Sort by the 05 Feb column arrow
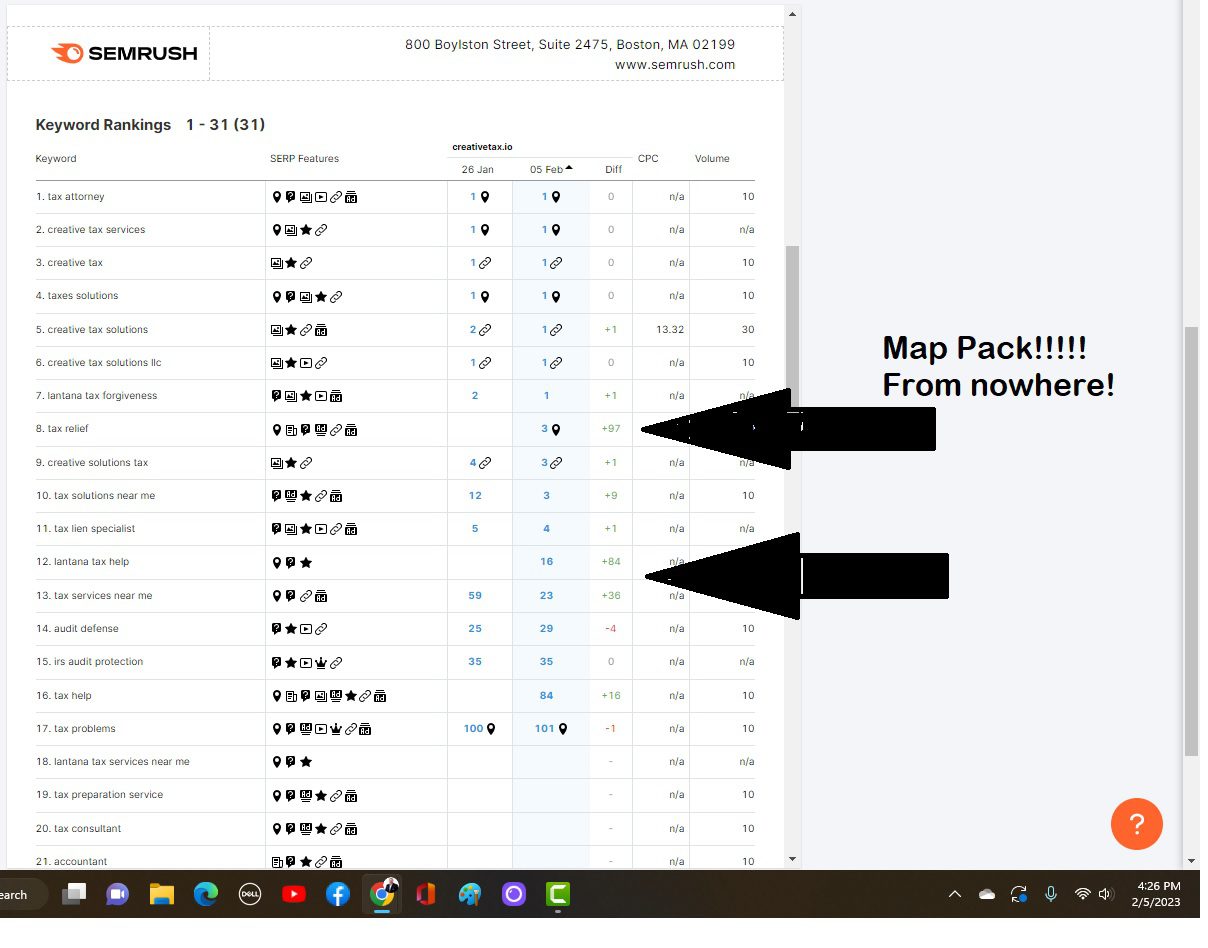Image resolution: width=1208 pixels, height=948 pixels. point(569,168)
